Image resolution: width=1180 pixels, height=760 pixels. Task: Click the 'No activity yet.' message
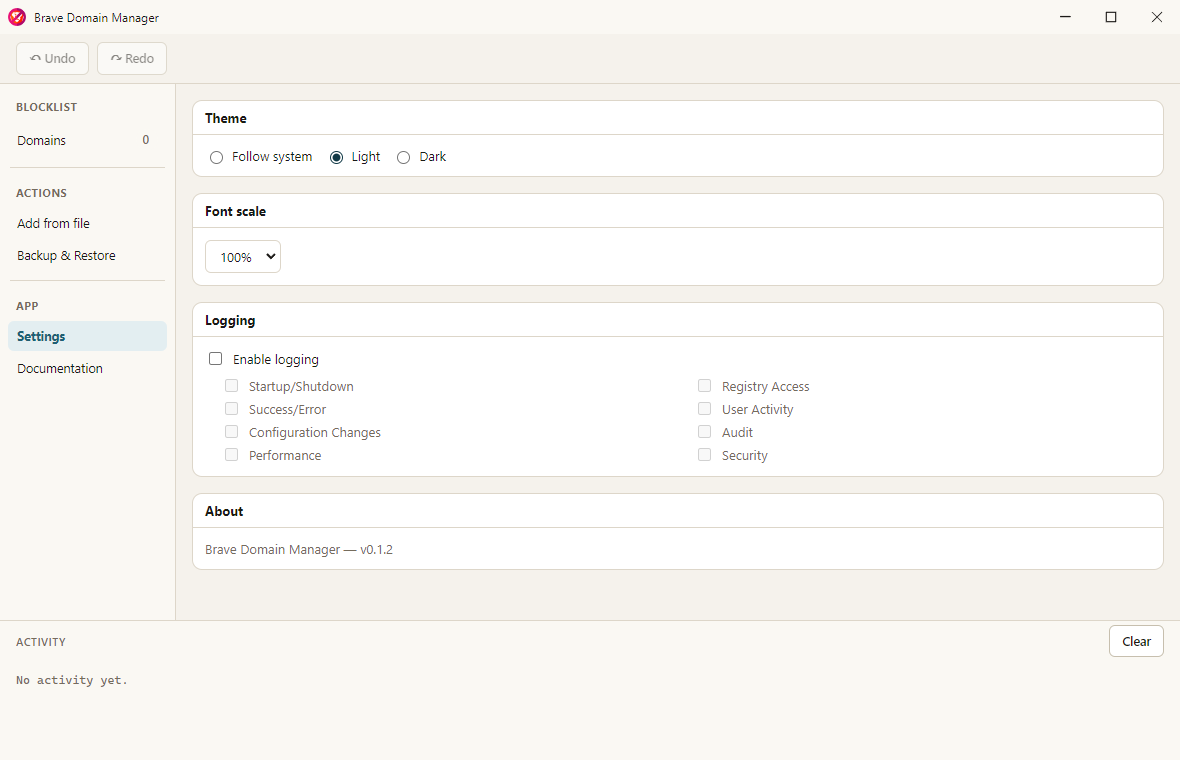[x=72, y=680]
